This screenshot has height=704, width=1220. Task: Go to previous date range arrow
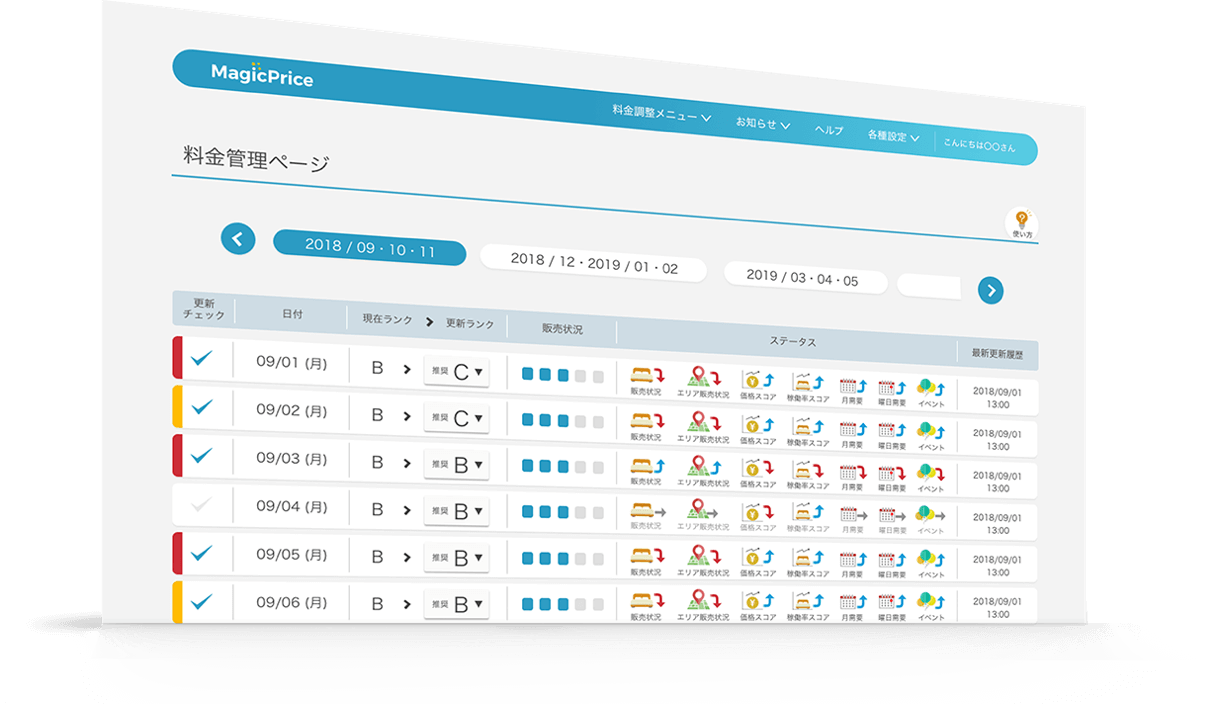pyautogui.click(x=238, y=239)
